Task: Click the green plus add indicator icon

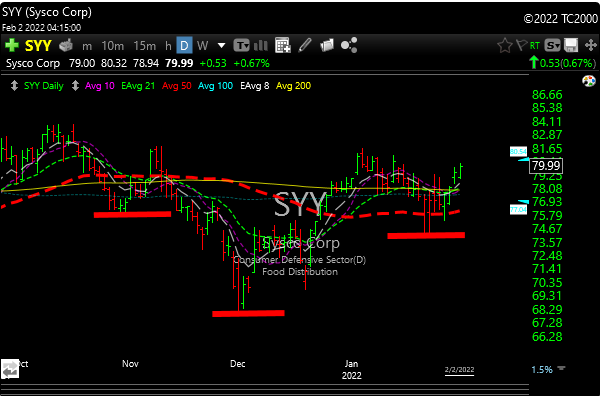Action: tap(11, 45)
